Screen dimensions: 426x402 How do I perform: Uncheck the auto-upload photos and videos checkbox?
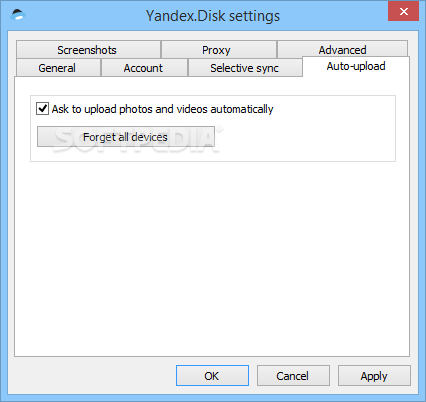click(x=42, y=109)
